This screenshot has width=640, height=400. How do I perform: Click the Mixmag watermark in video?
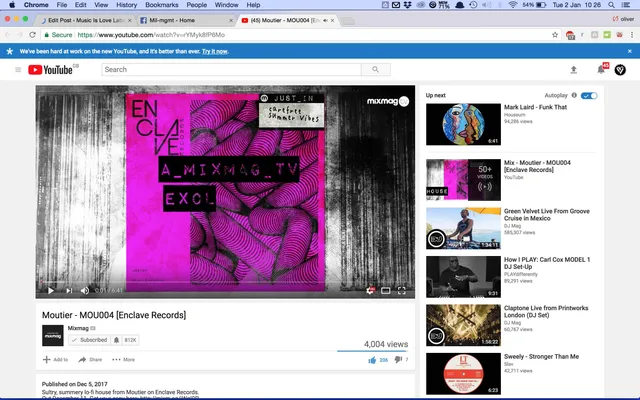388,101
